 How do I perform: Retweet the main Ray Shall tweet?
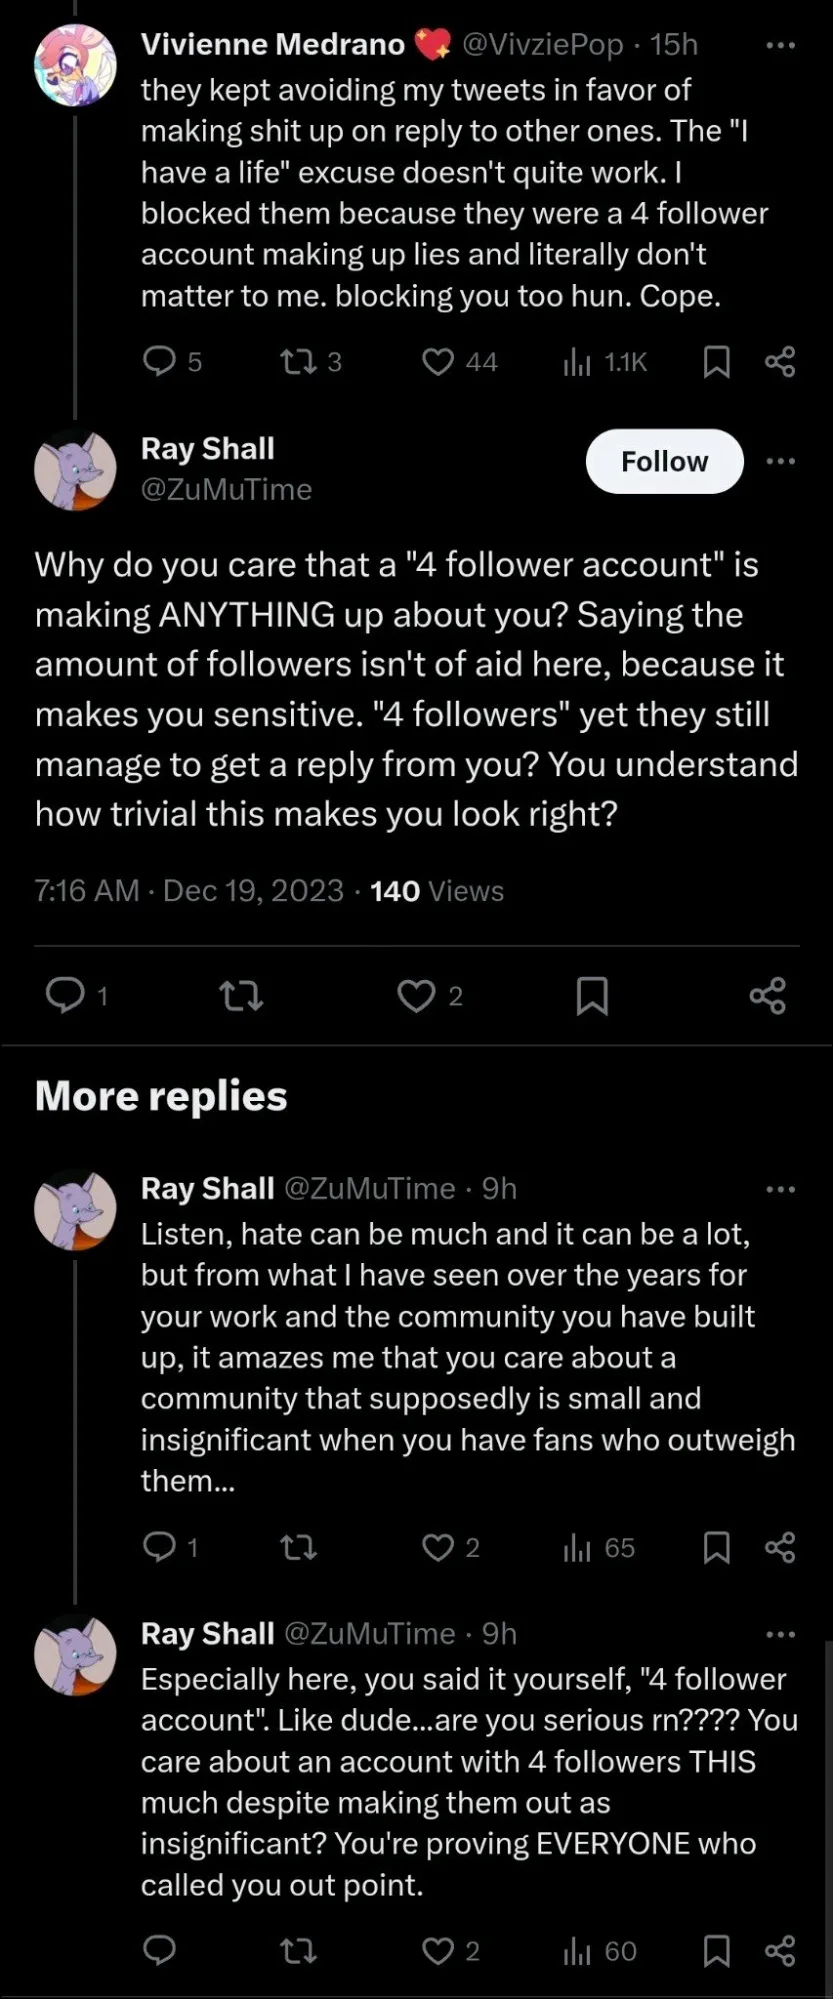[x=241, y=995]
